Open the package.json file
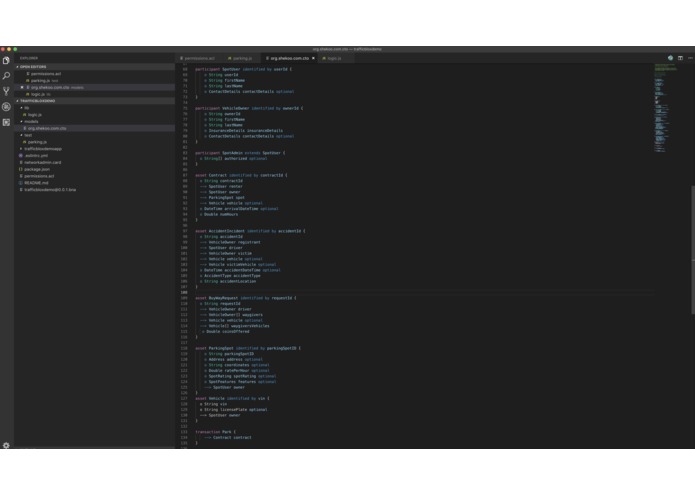 tap(37, 169)
